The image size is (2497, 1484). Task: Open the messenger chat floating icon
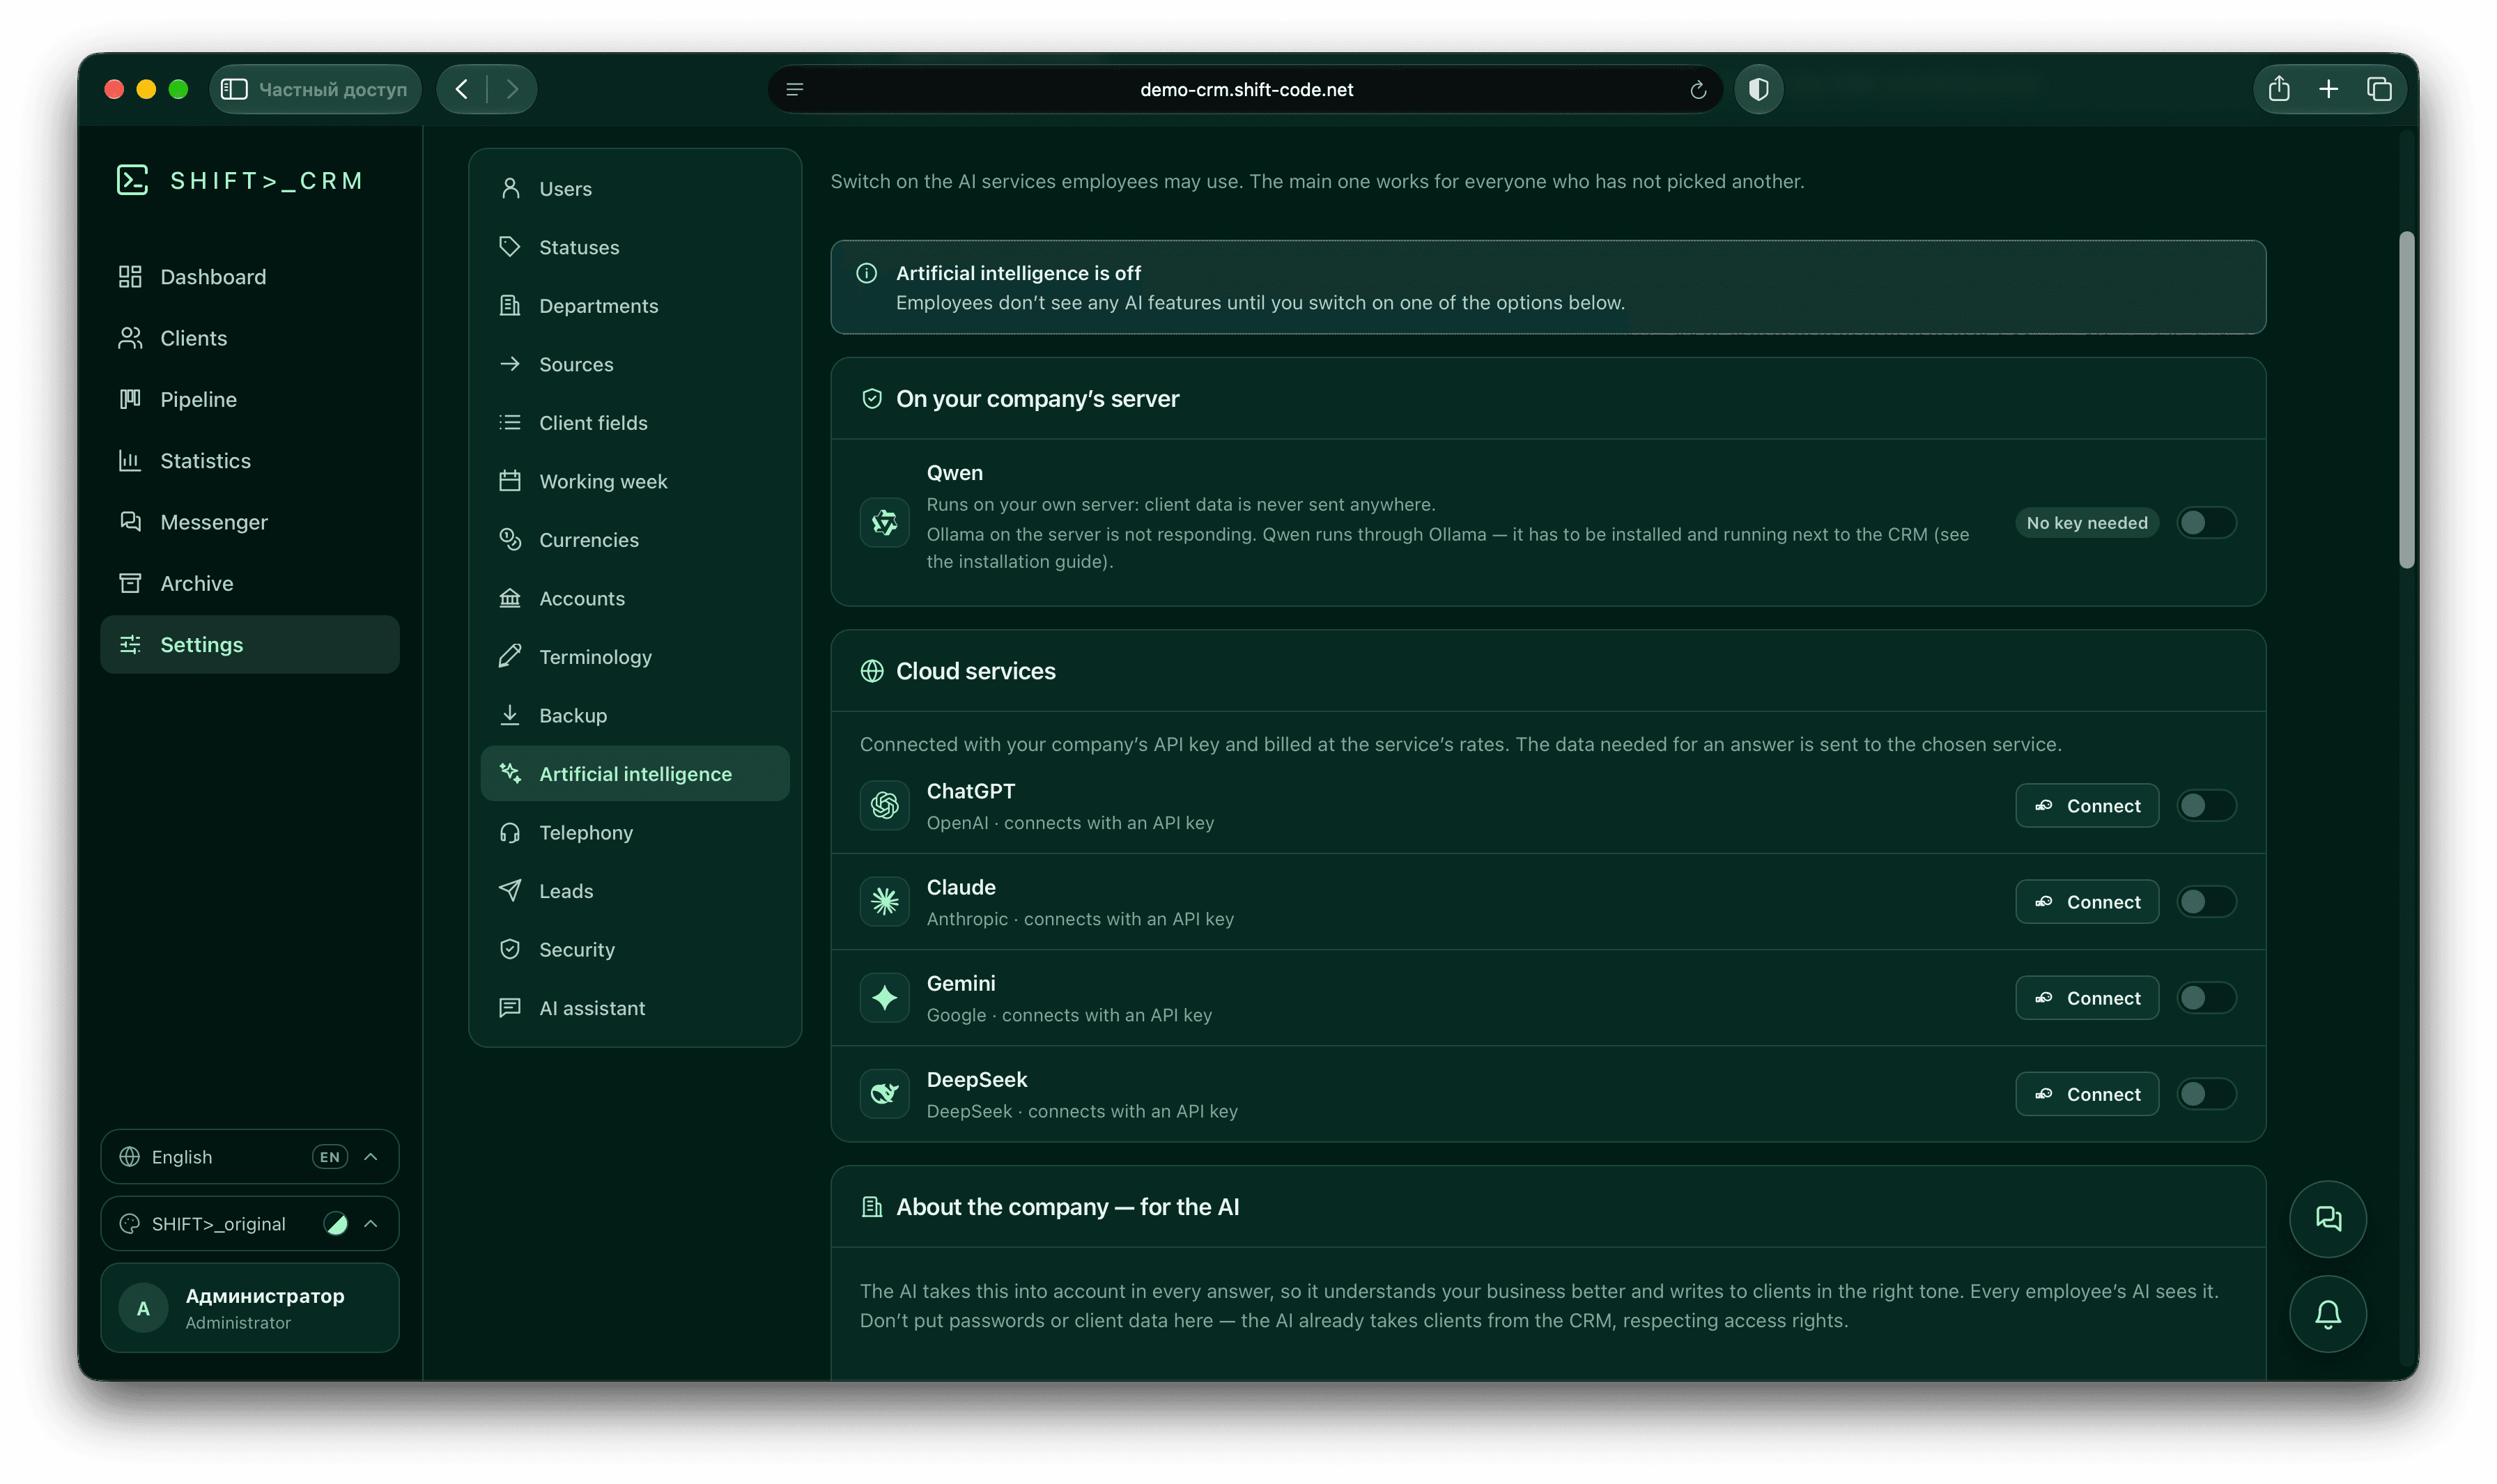tap(2327, 1218)
